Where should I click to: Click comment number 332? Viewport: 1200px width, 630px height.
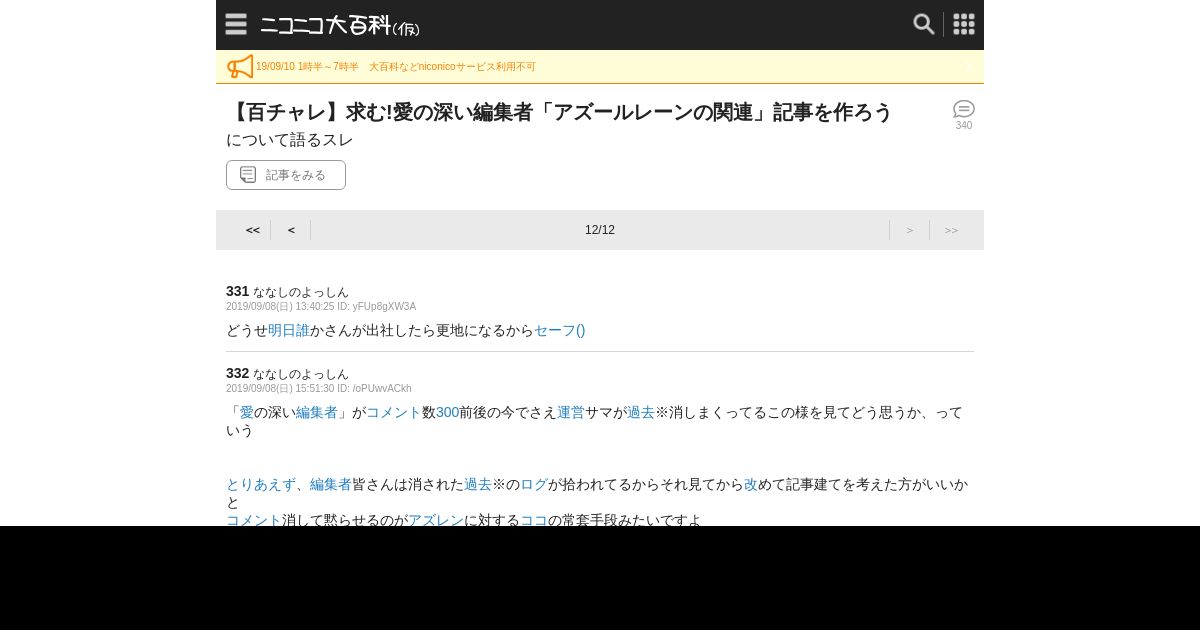point(237,373)
